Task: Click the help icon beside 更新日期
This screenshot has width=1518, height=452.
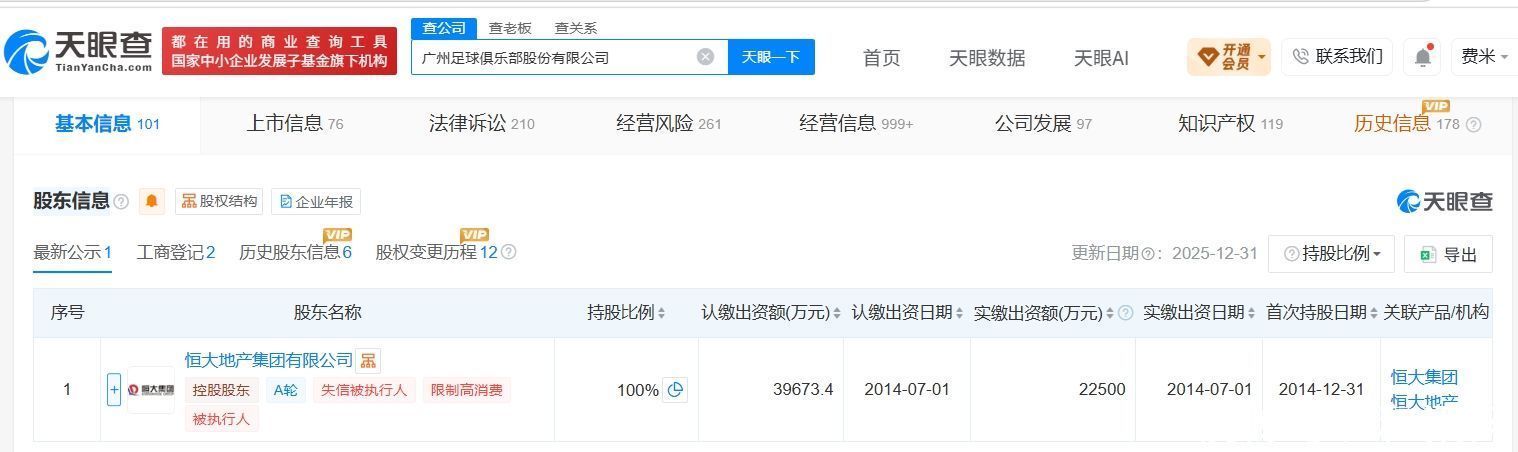Action: tap(1148, 254)
